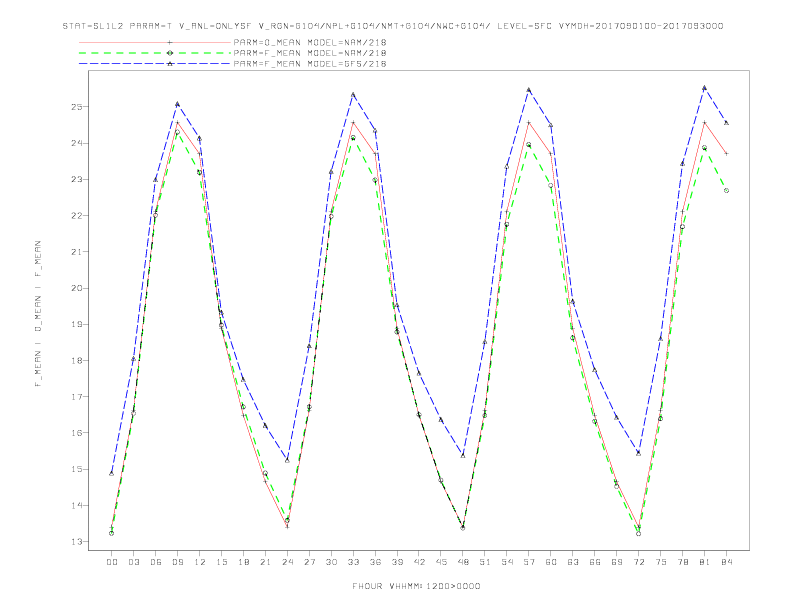This screenshot has height=612, width=792.
Task: Click the x-axis title 'FHOUR VHHMM:1200>0000'
Action: pyautogui.click(x=416, y=586)
